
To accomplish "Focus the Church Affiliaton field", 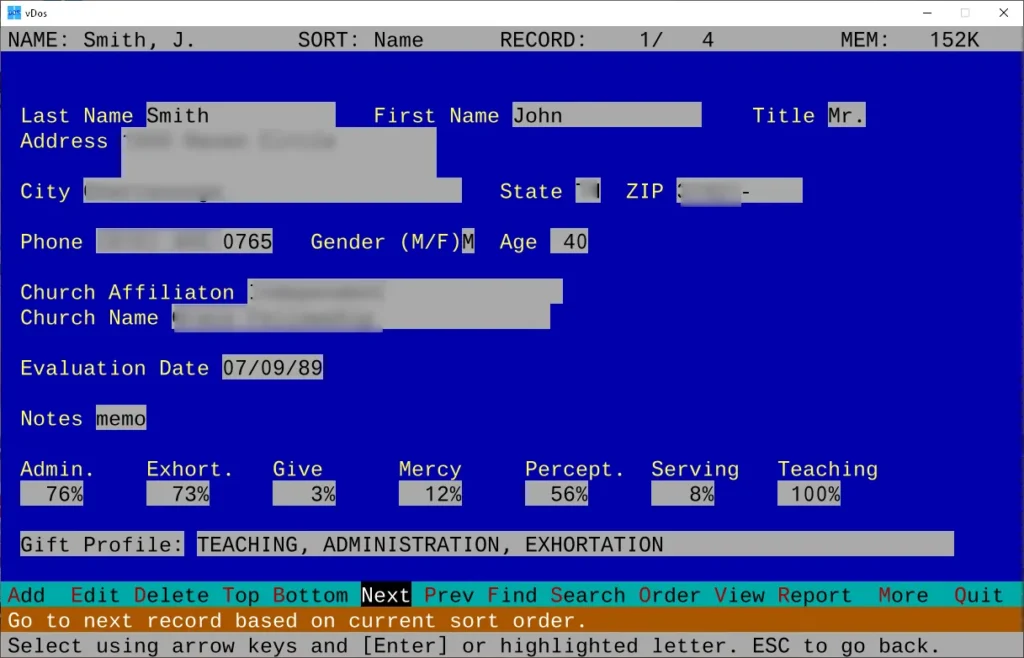I will click(x=405, y=292).
